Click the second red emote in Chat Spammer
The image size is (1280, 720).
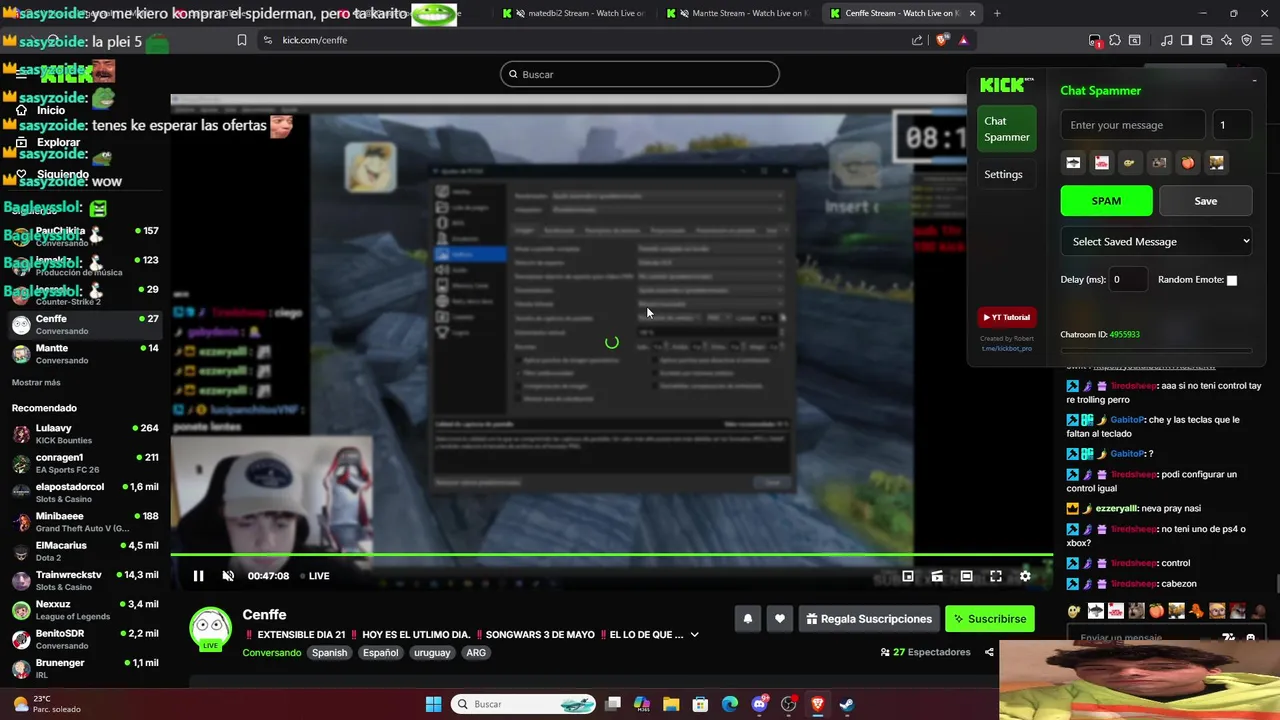(1102, 163)
